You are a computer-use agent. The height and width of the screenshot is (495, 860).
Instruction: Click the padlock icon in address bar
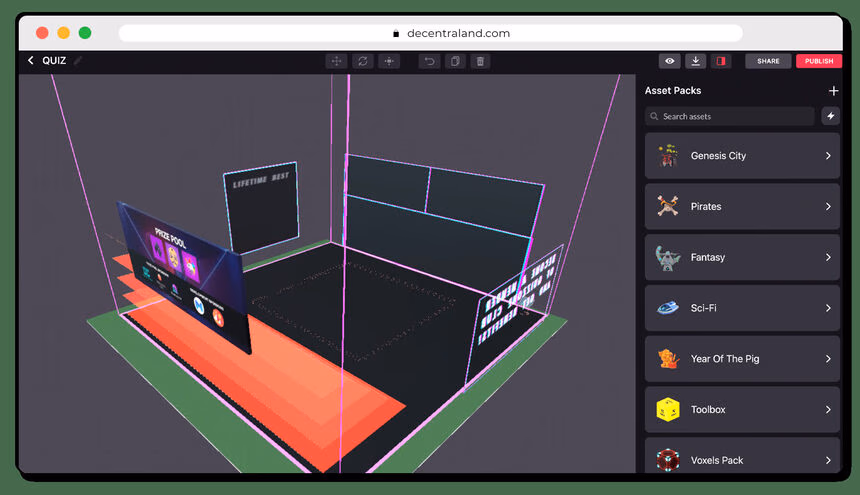coord(396,33)
